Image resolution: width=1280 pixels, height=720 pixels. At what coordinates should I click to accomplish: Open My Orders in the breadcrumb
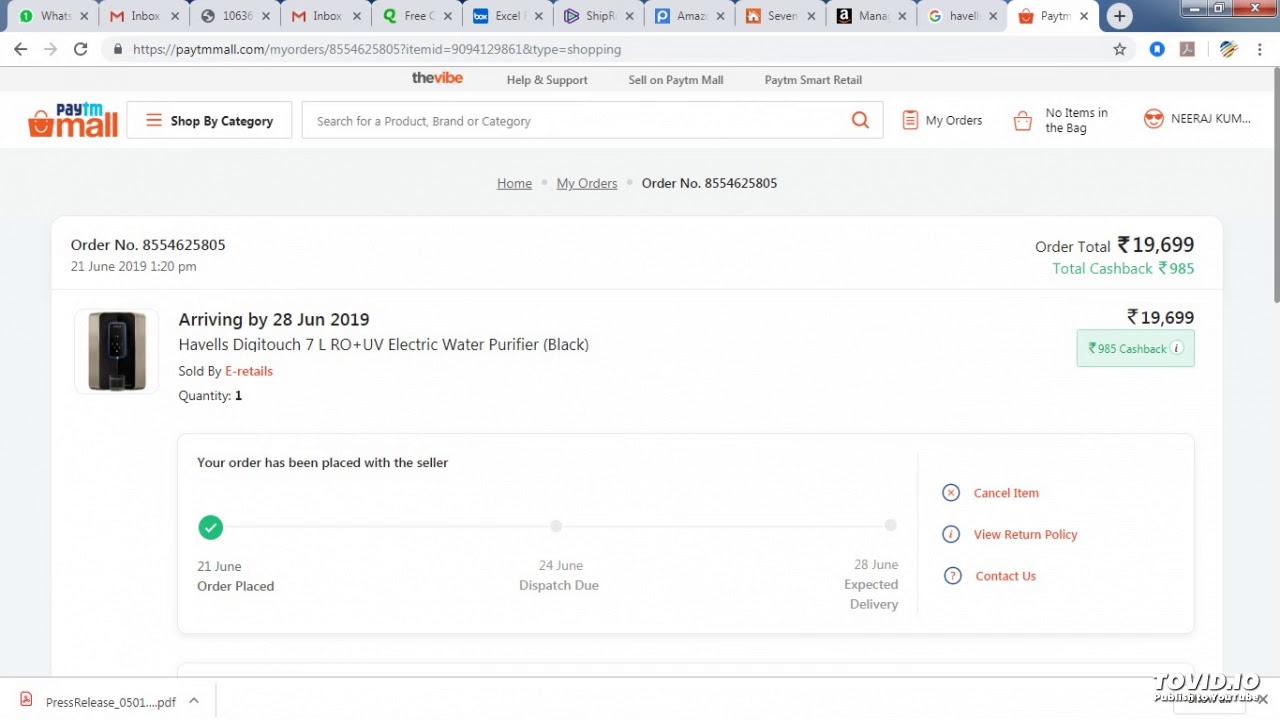[x=587, y=183]
